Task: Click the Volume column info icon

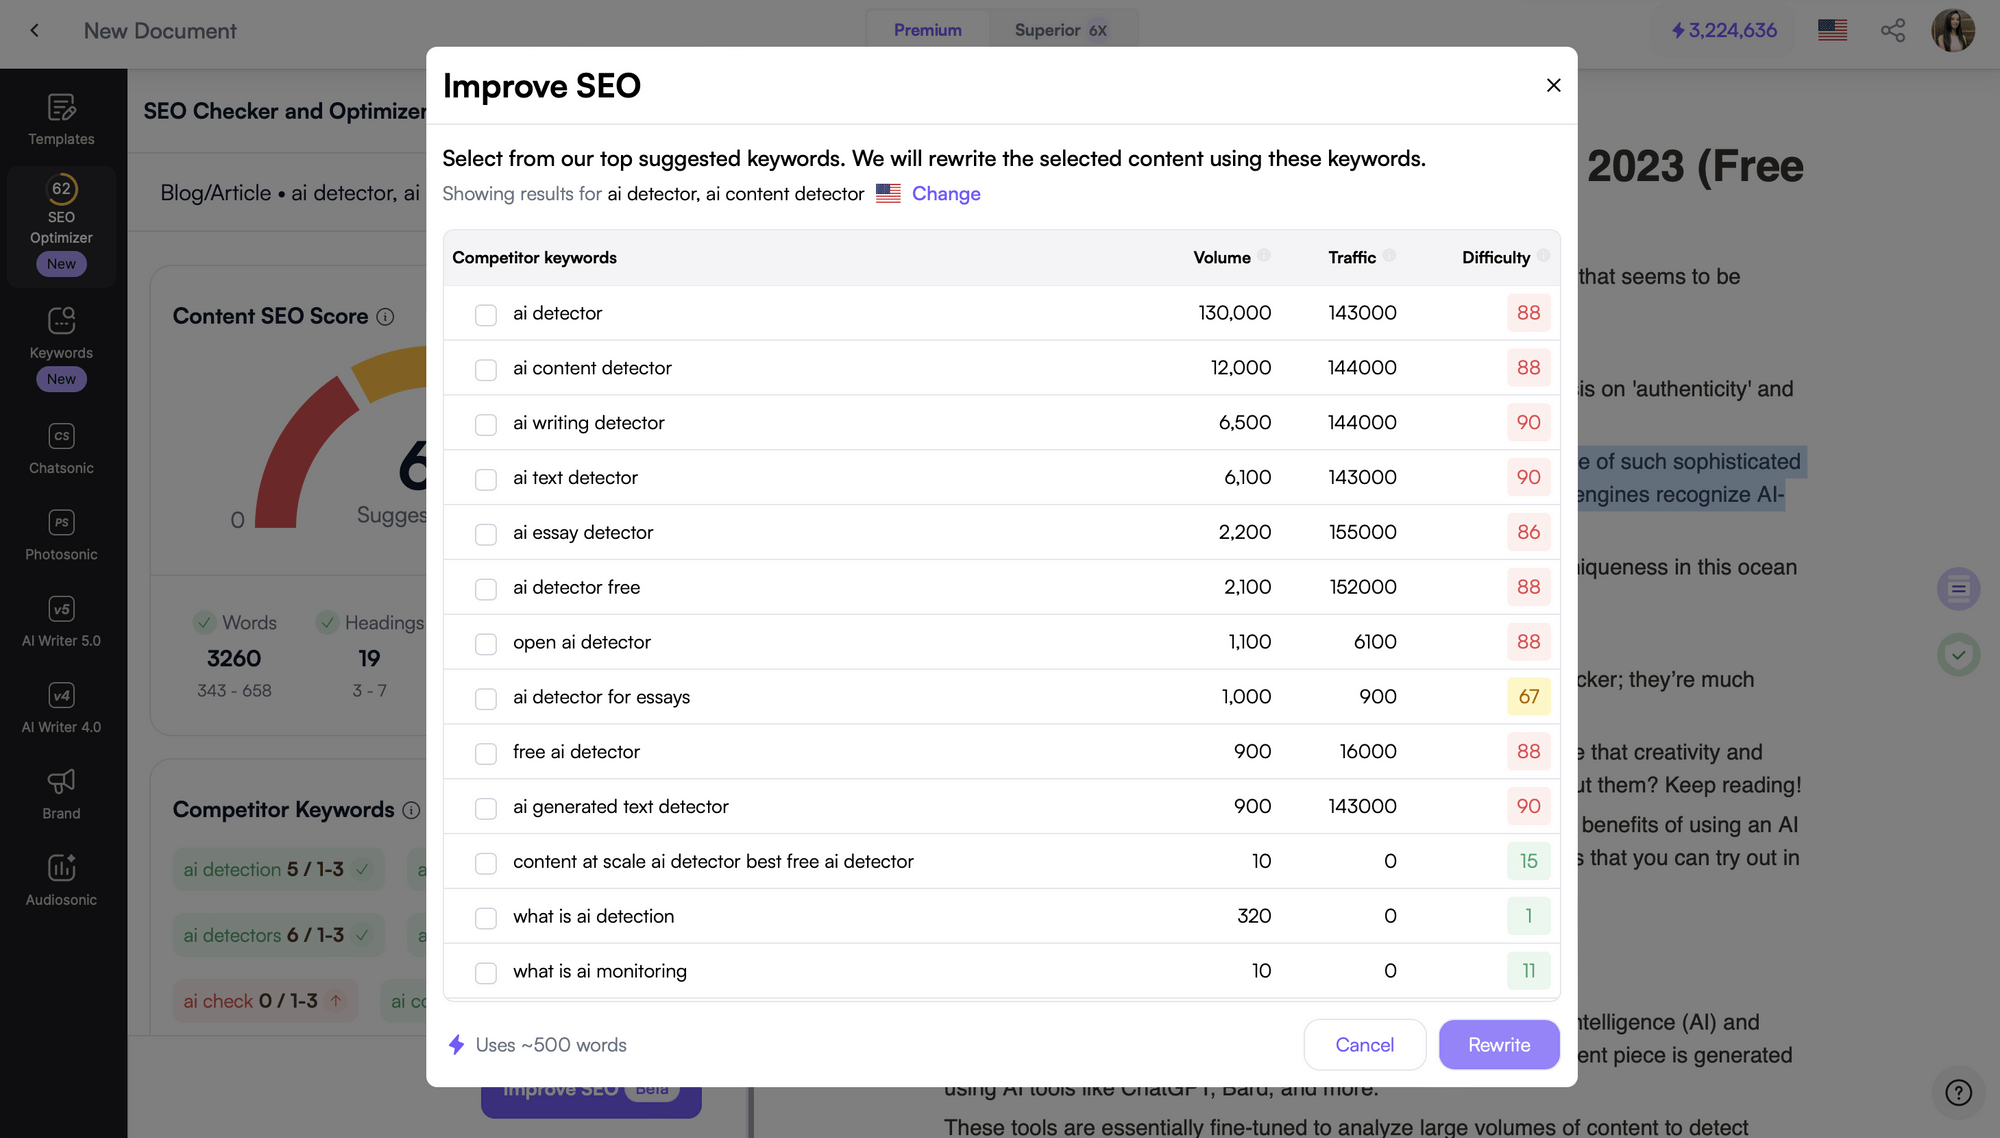Action: (x=1264, y=256)
